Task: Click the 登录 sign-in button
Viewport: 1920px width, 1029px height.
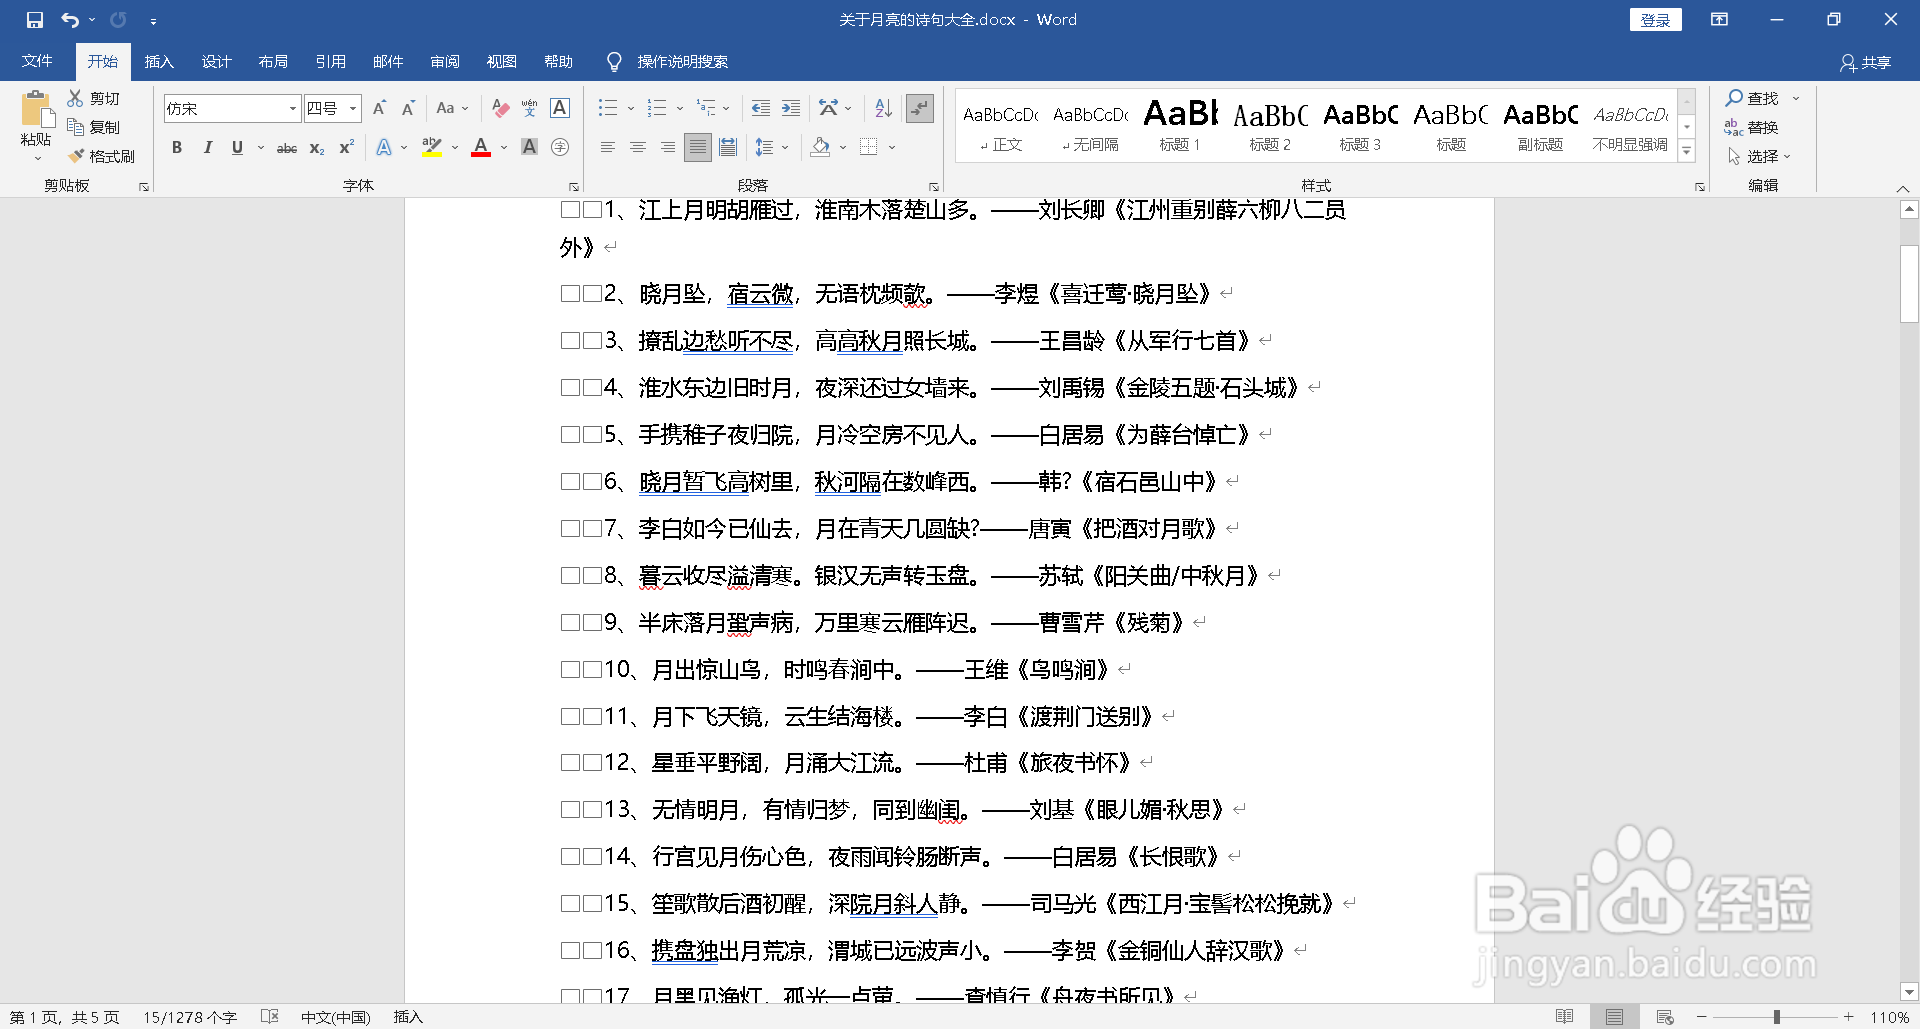Action: tap(1656, 20)
